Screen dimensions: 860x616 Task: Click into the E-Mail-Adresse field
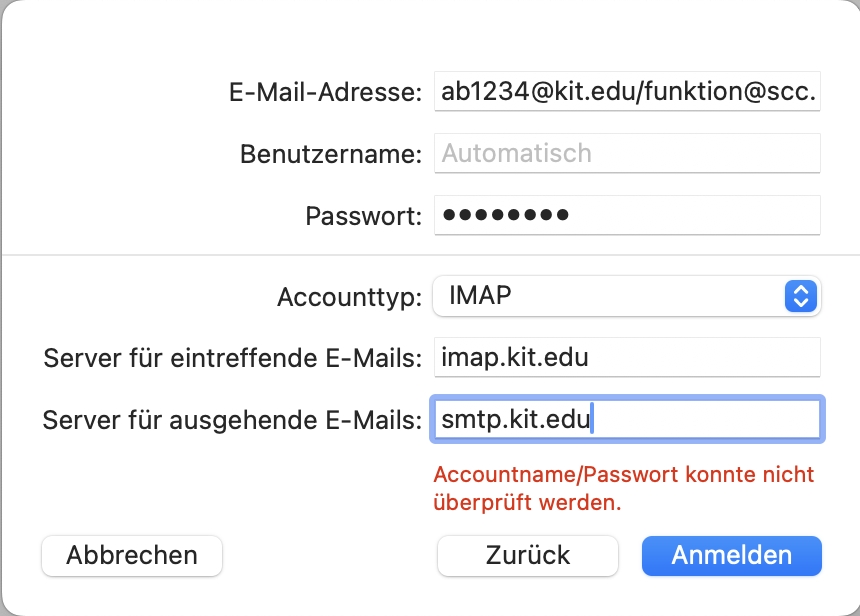click(627, 93)
